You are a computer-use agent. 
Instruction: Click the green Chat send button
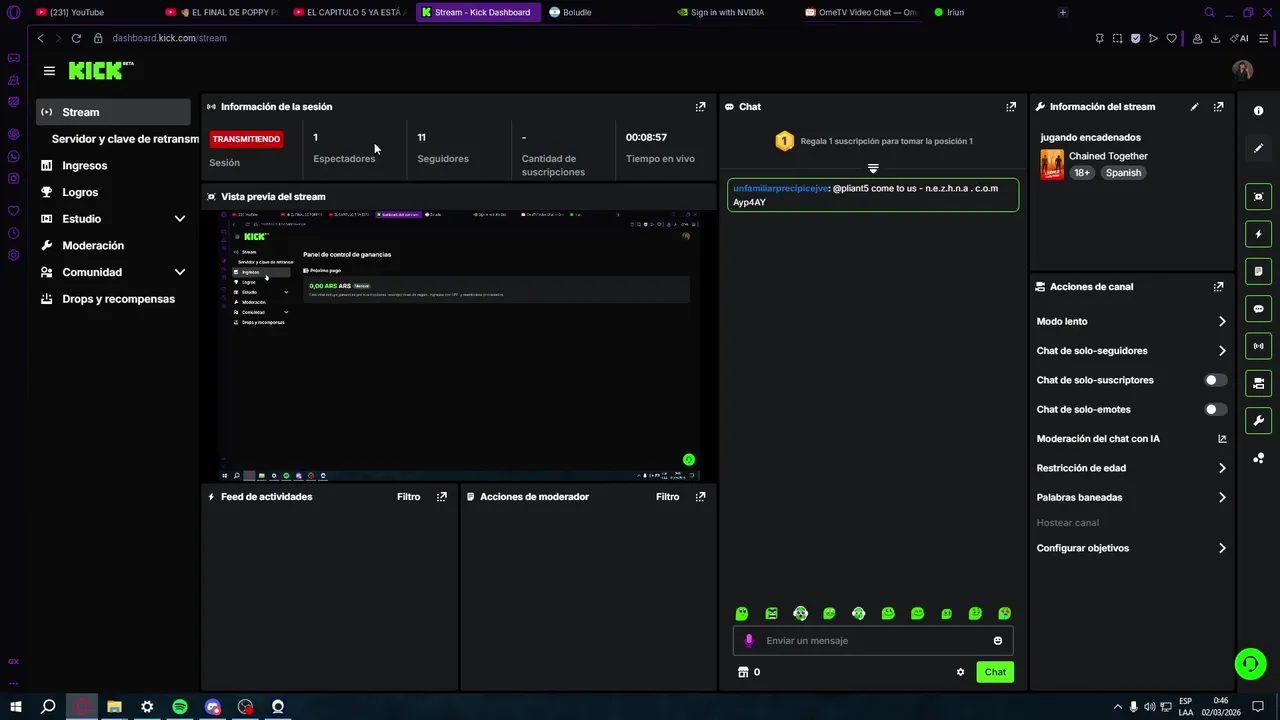[995, 672]
